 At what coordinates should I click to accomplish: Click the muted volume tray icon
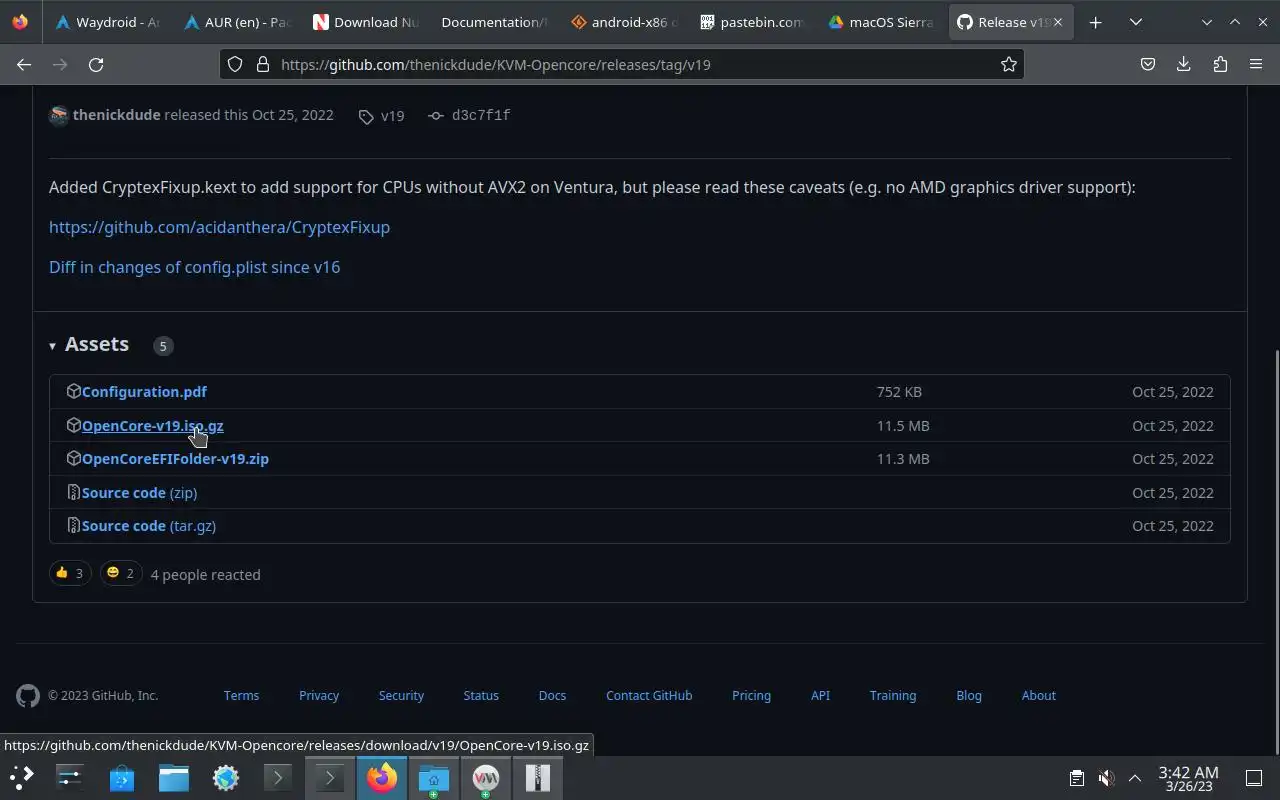coord(1106,778)
